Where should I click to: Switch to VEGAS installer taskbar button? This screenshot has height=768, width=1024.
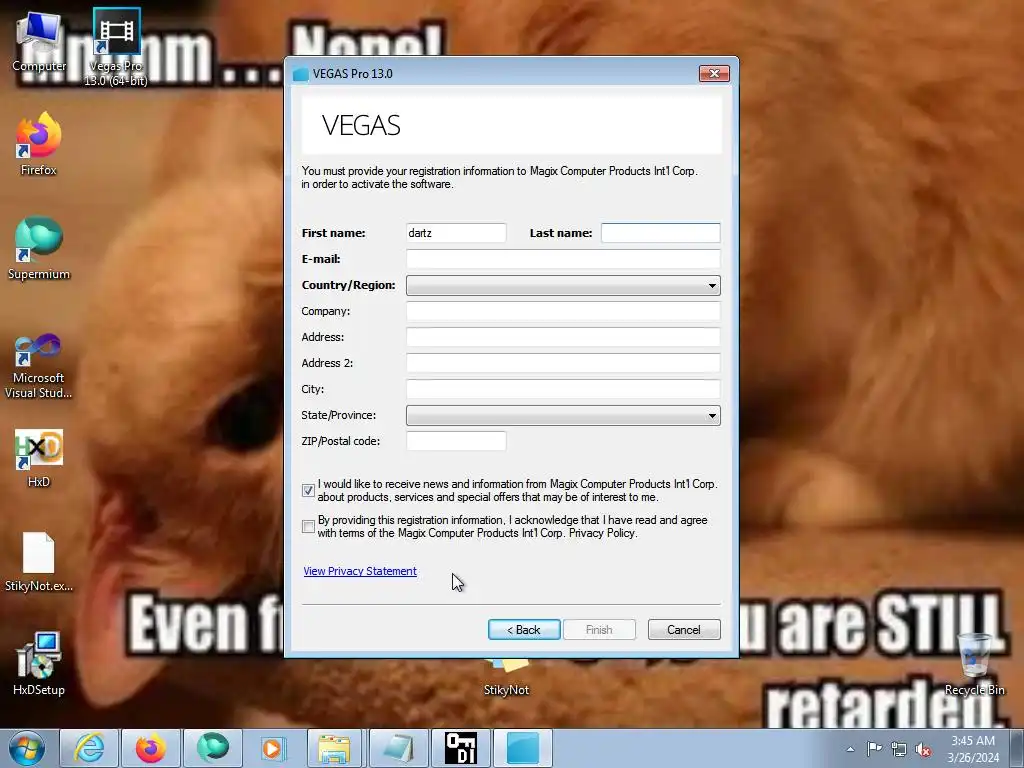(522, 748)
